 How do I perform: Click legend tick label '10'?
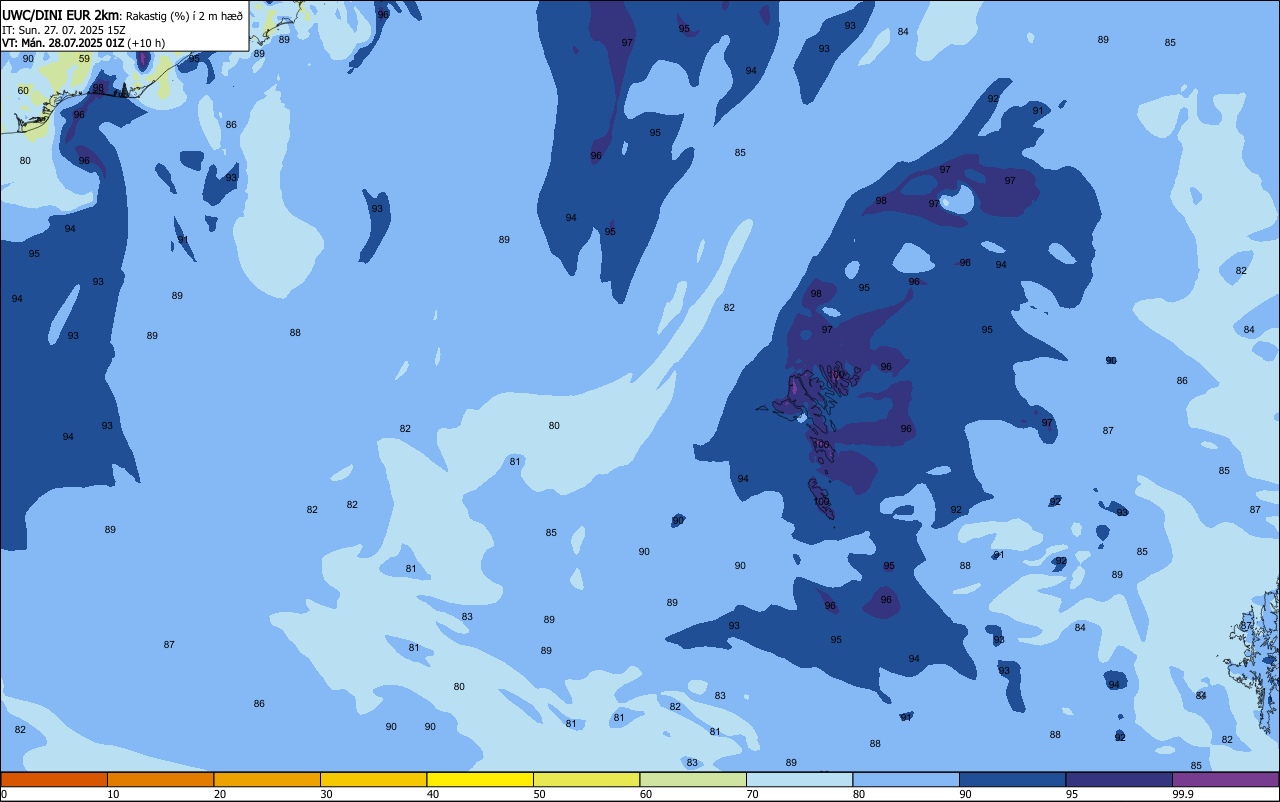(113, 794)
